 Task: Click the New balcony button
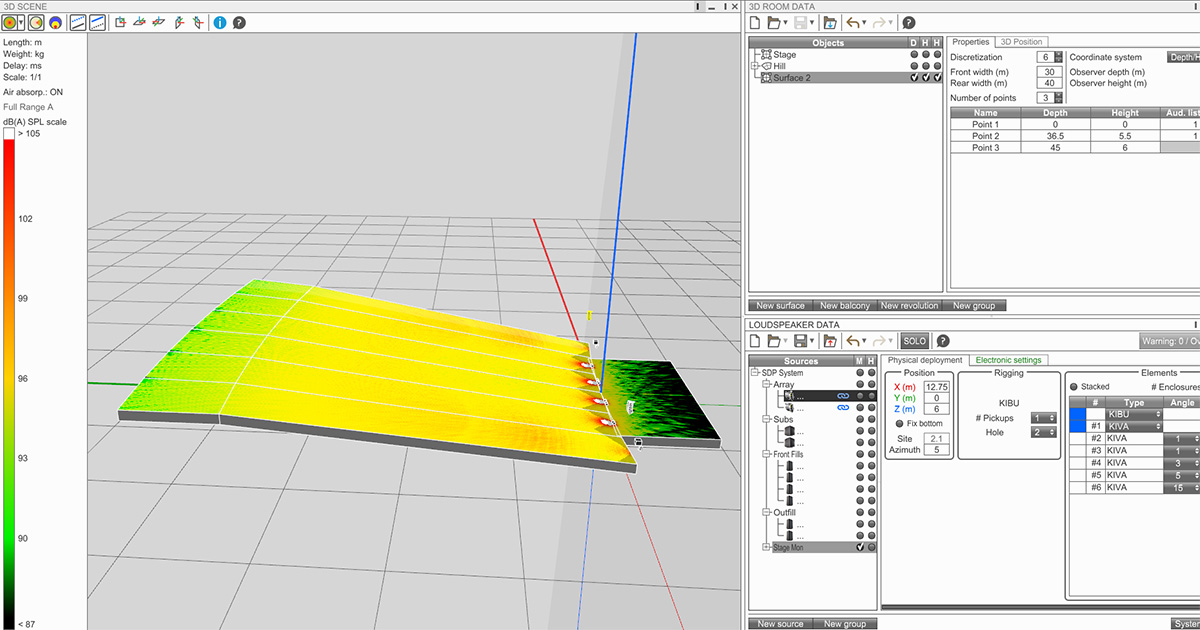(x=843, y=306)
